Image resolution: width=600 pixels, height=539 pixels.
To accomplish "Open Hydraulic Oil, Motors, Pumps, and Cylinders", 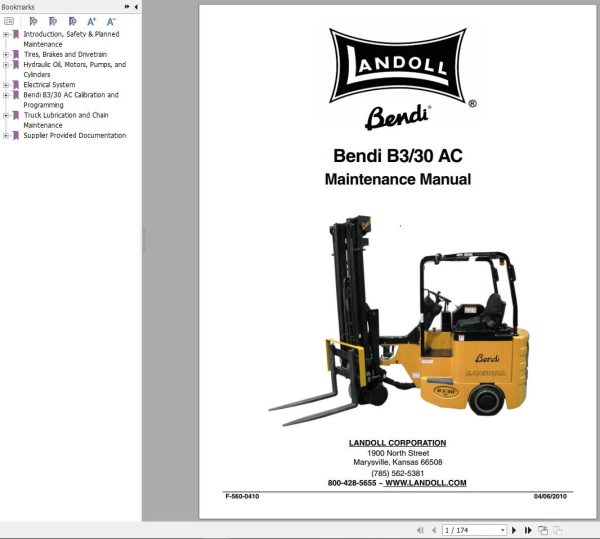I will (x=75, y=69).
